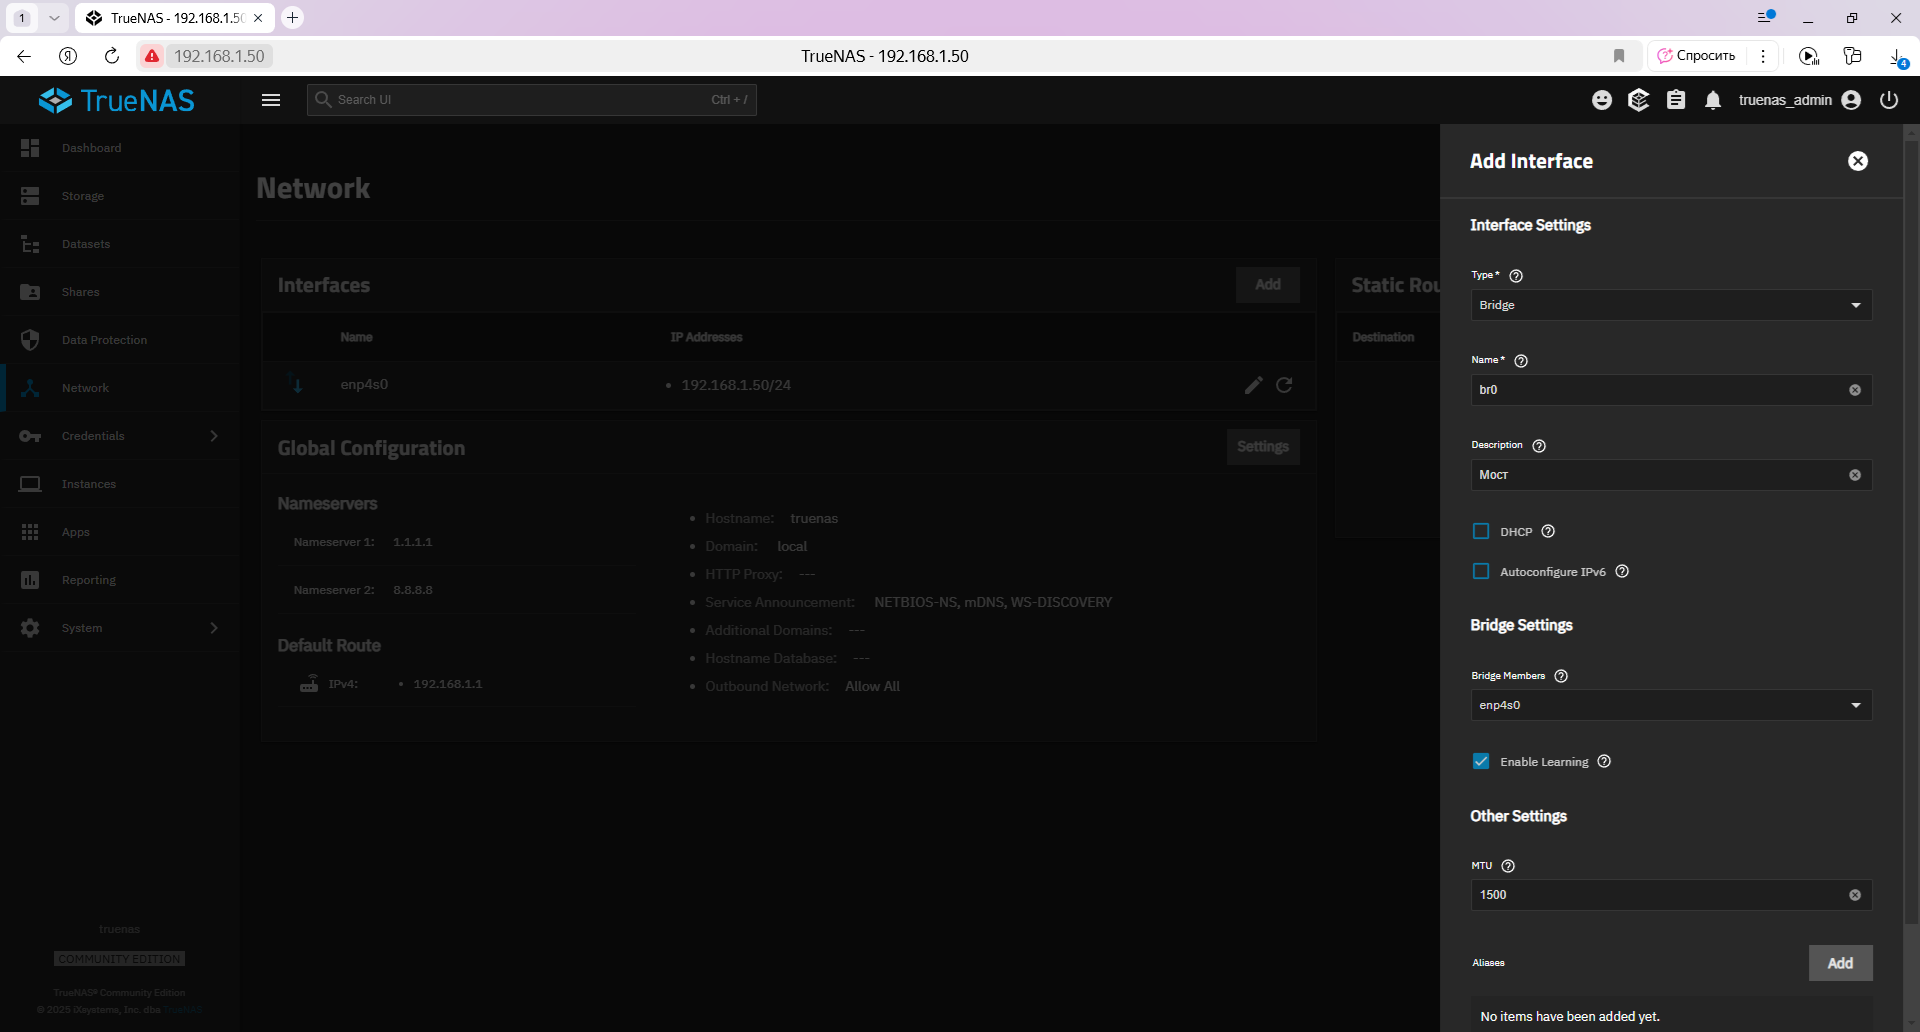
Task: Open Dashboard in the sidebar
Action: coord(120,148)
